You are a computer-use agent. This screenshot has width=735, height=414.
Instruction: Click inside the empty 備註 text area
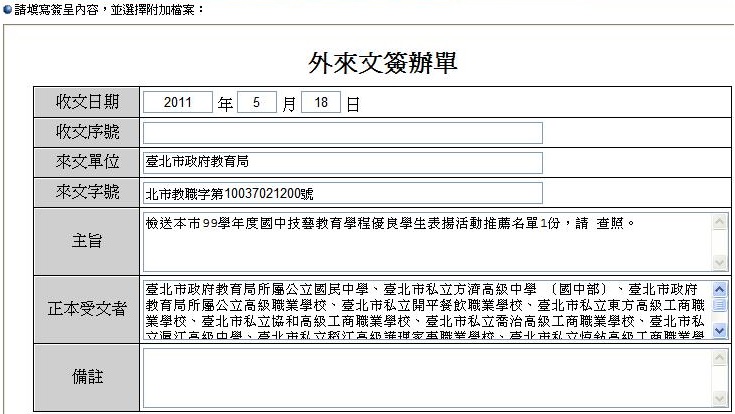[427, 377]
